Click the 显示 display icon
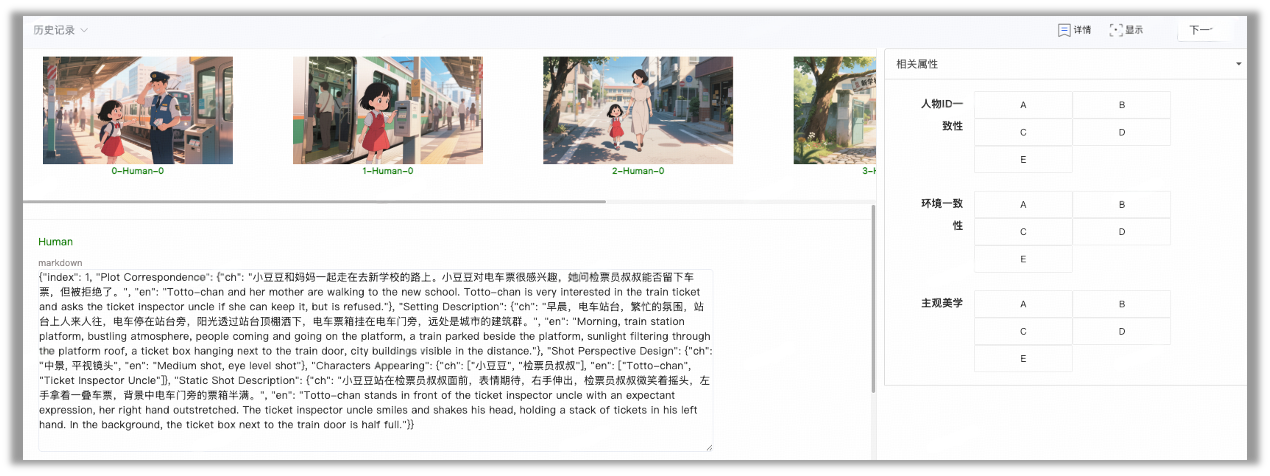This screenshot has height=476, width=1270. (1116, 30)
